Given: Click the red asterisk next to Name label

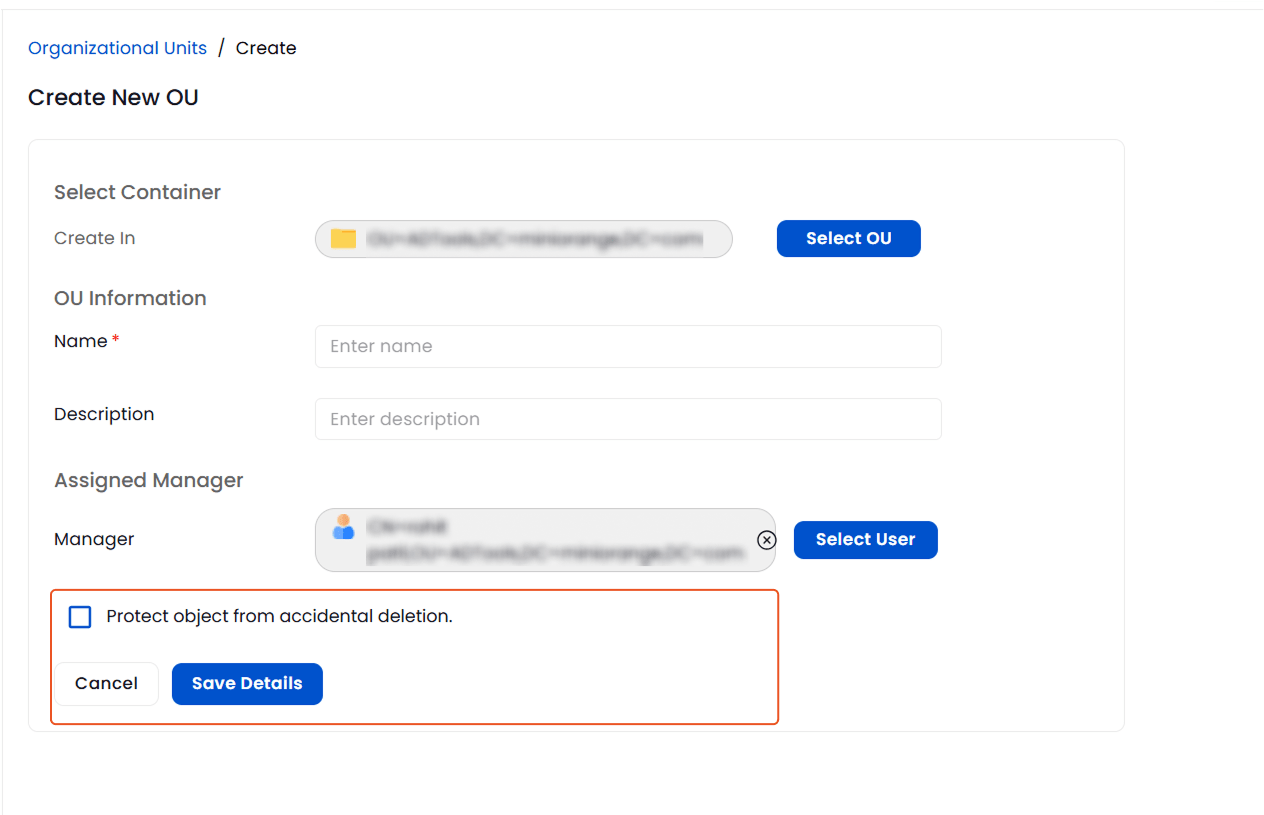Looking at the screenshot, I should point(113,338).
